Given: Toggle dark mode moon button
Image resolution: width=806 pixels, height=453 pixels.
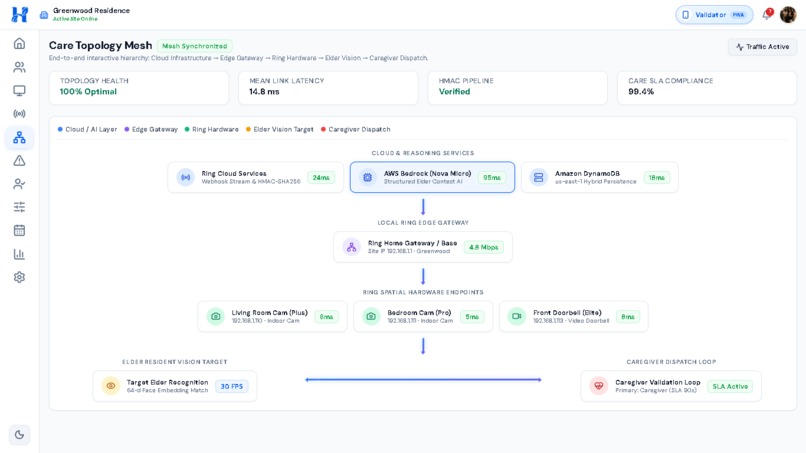Looking at the screenshot, I should point(19,435).
